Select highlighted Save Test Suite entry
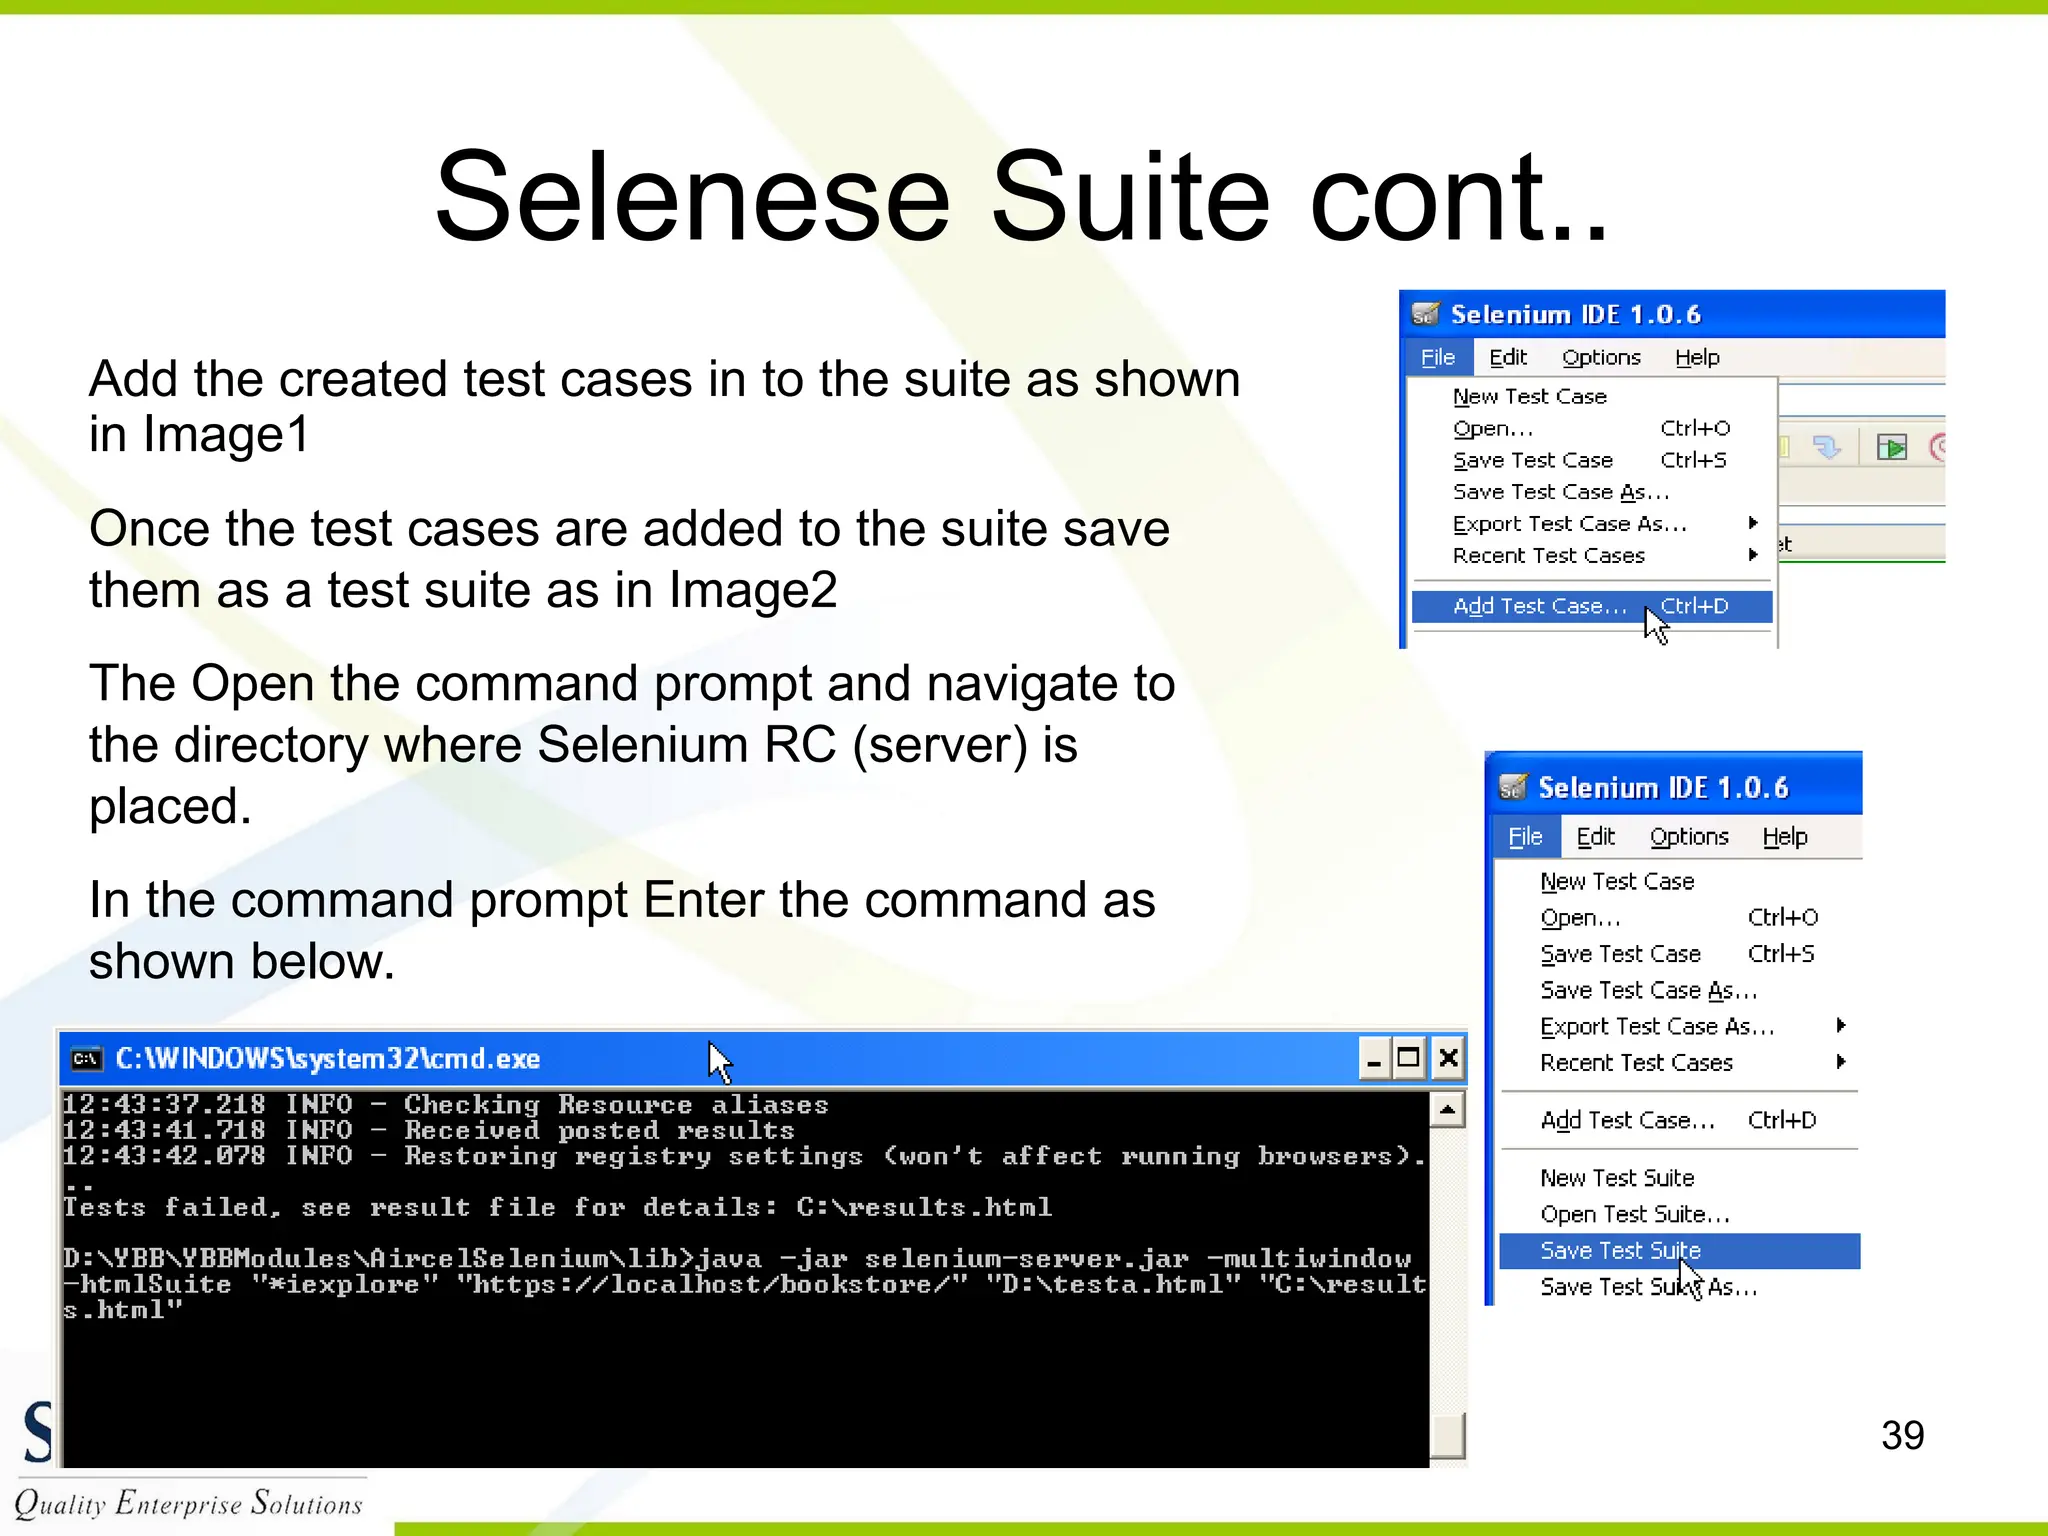 coord(1680,1251)
